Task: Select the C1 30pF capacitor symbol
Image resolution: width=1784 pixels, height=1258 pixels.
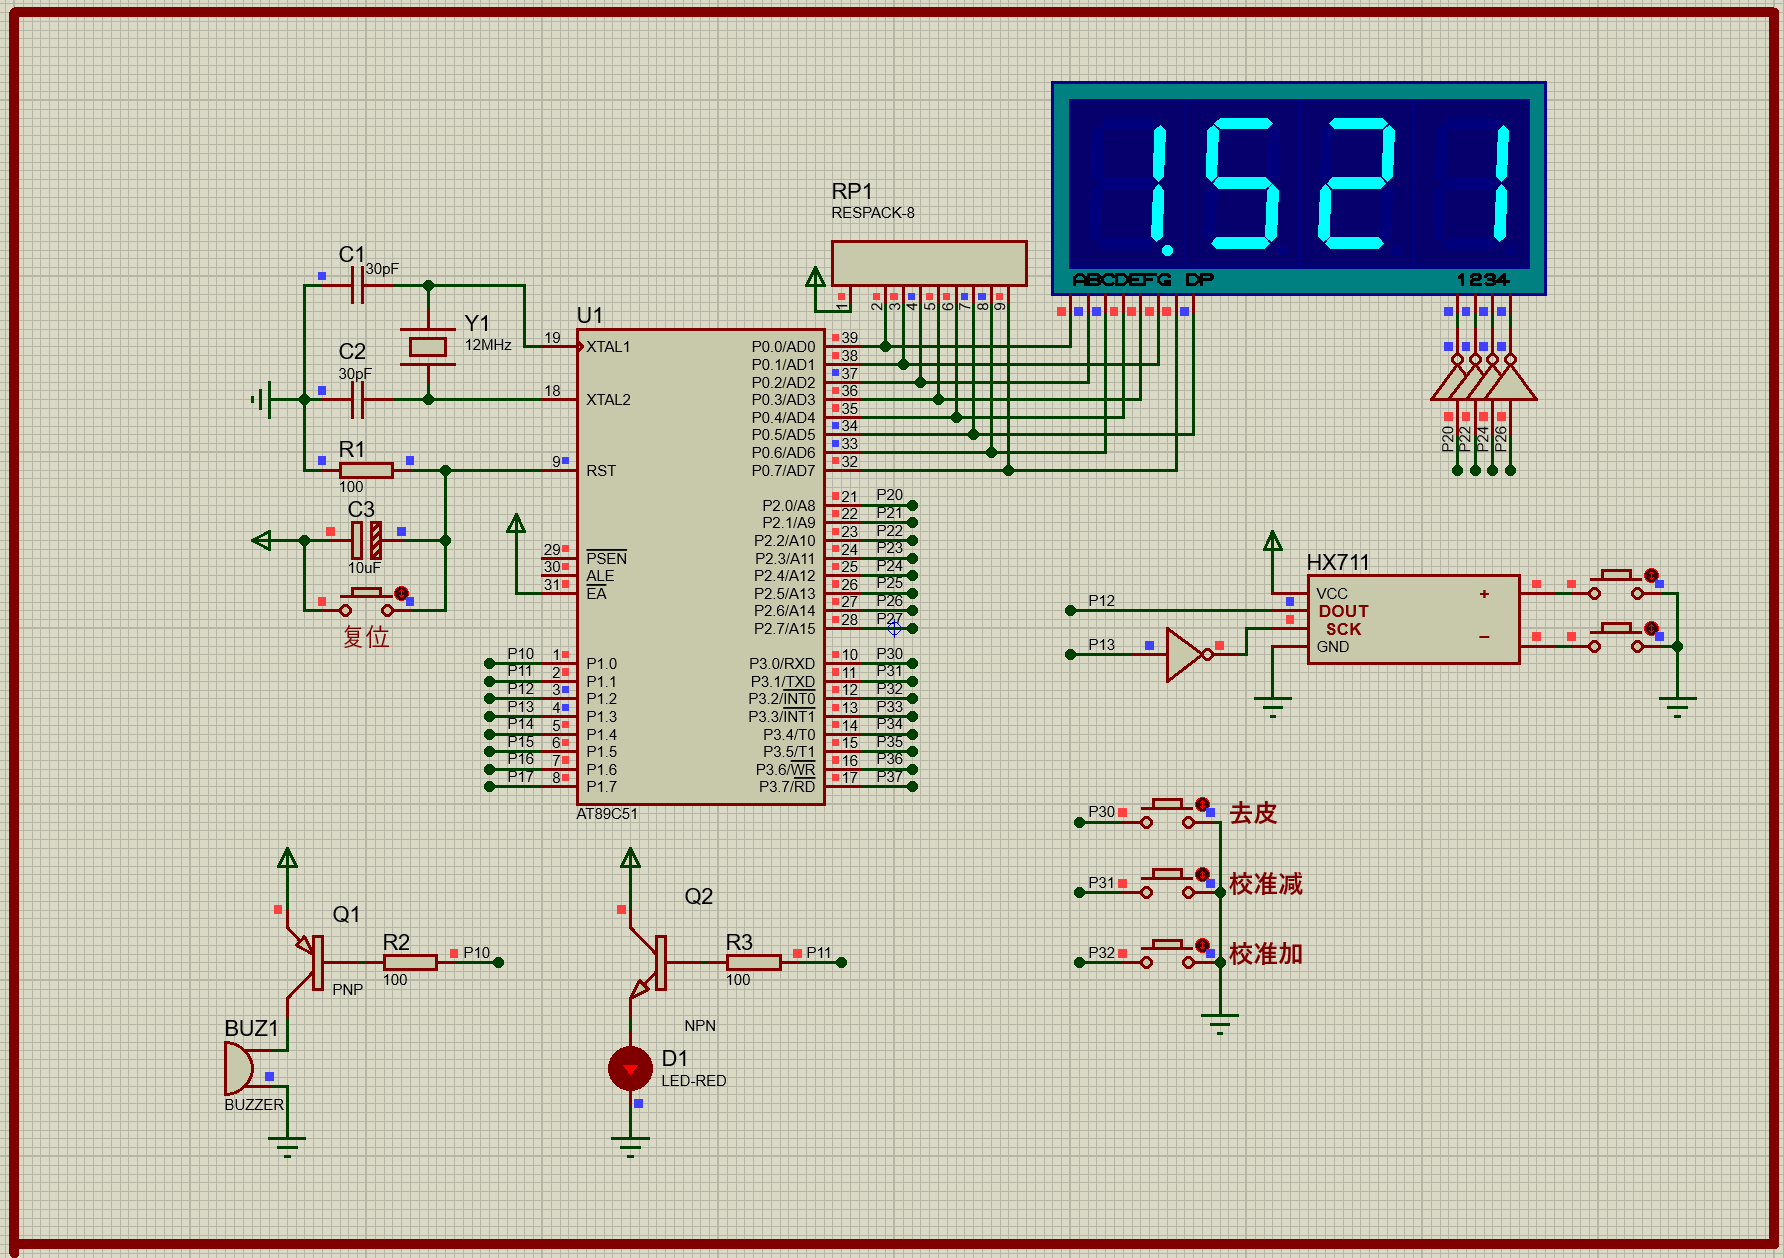Action: 357,286
